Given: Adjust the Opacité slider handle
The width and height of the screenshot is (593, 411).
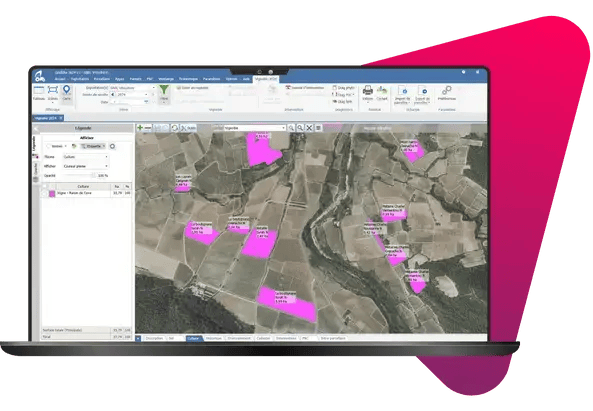Looking at the screenshot, I should pyautogui.click(x=94, y=175).
